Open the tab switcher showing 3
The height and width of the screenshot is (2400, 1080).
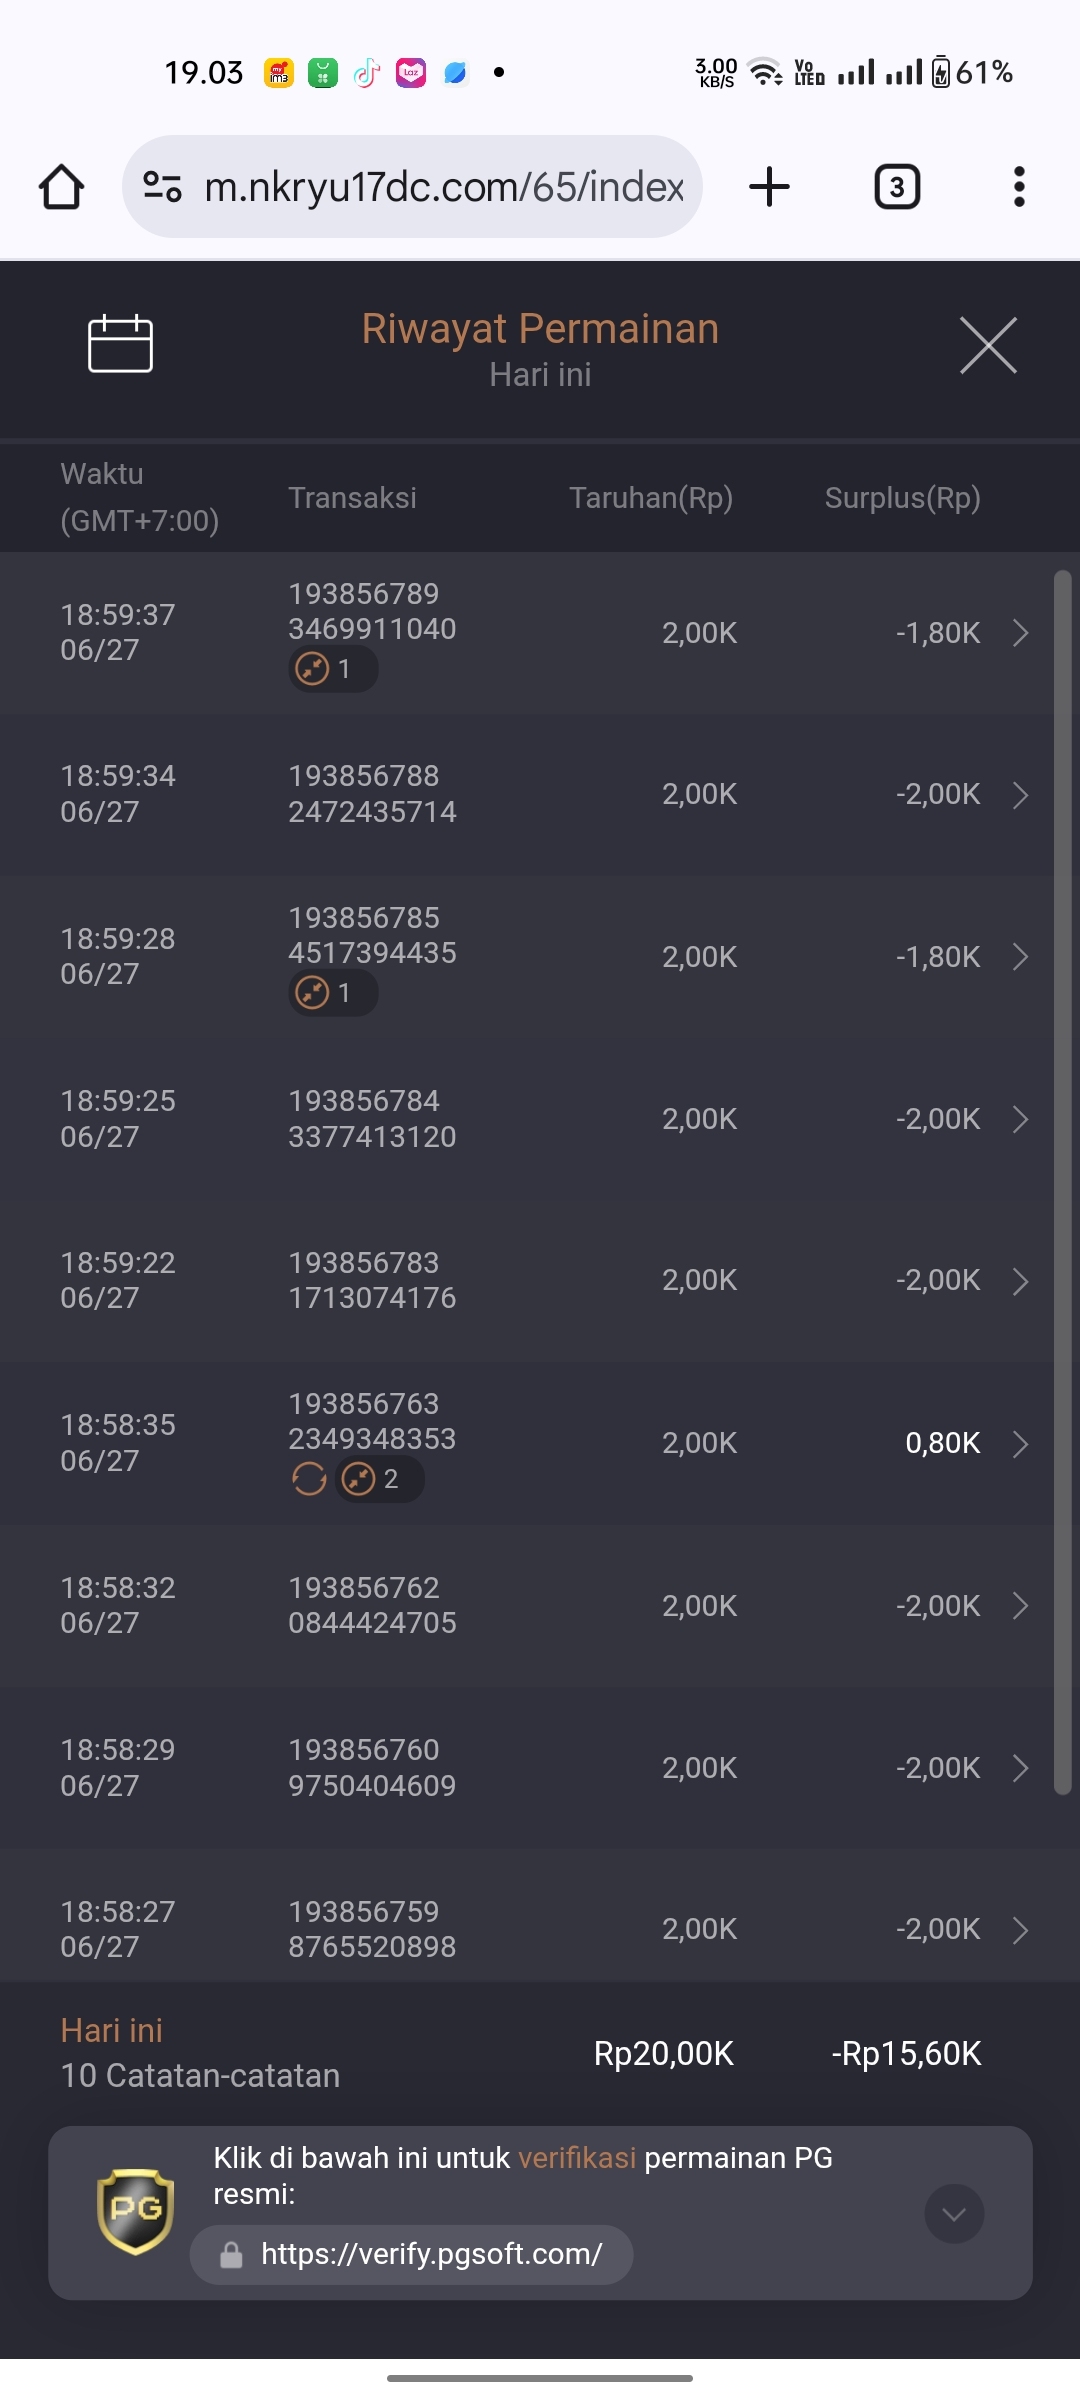(897, 187)
